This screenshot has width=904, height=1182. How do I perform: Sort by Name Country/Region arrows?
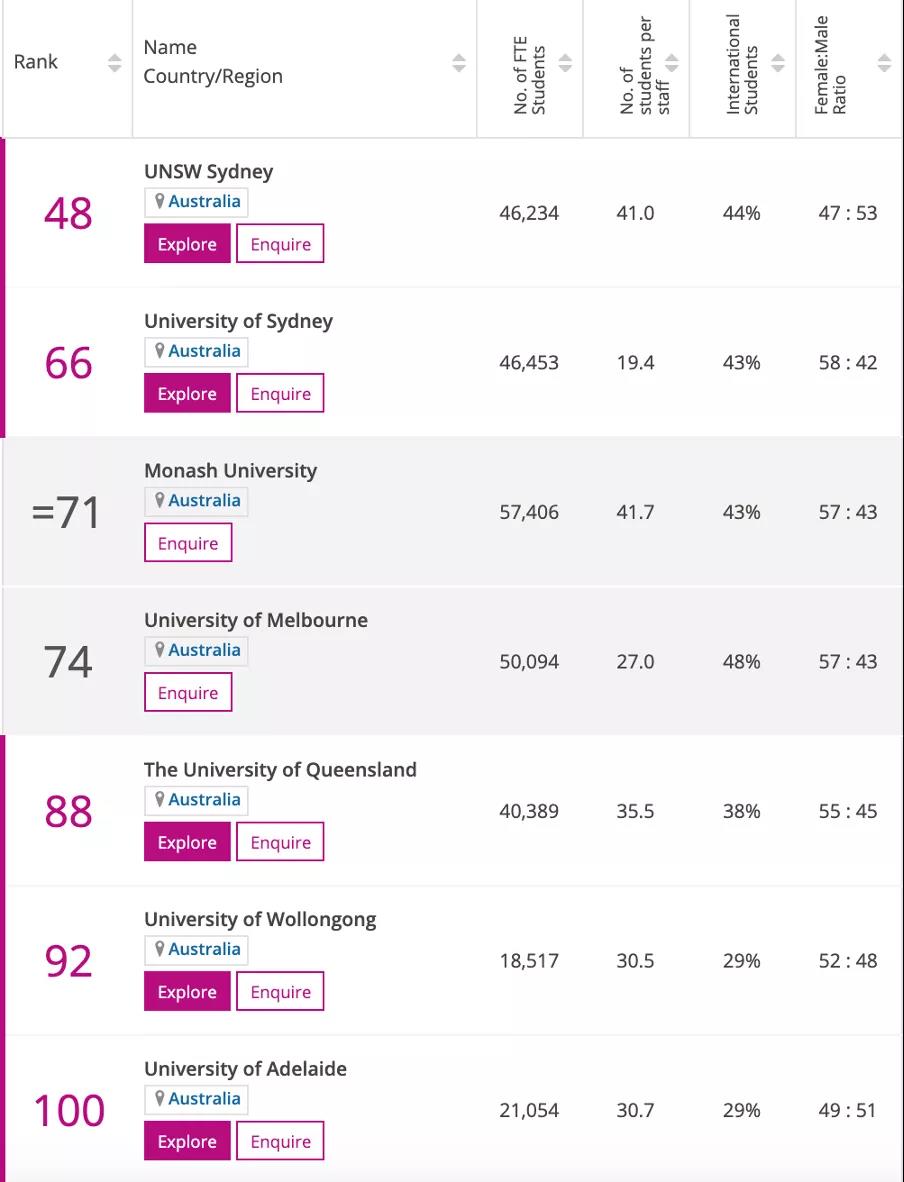coord(458,63)
